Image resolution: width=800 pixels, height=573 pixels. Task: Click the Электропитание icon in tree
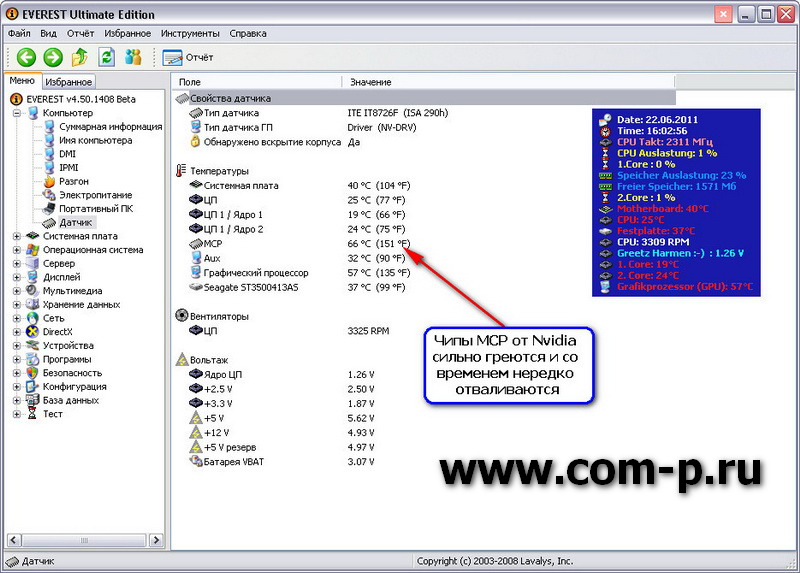[x=49, y=195]
